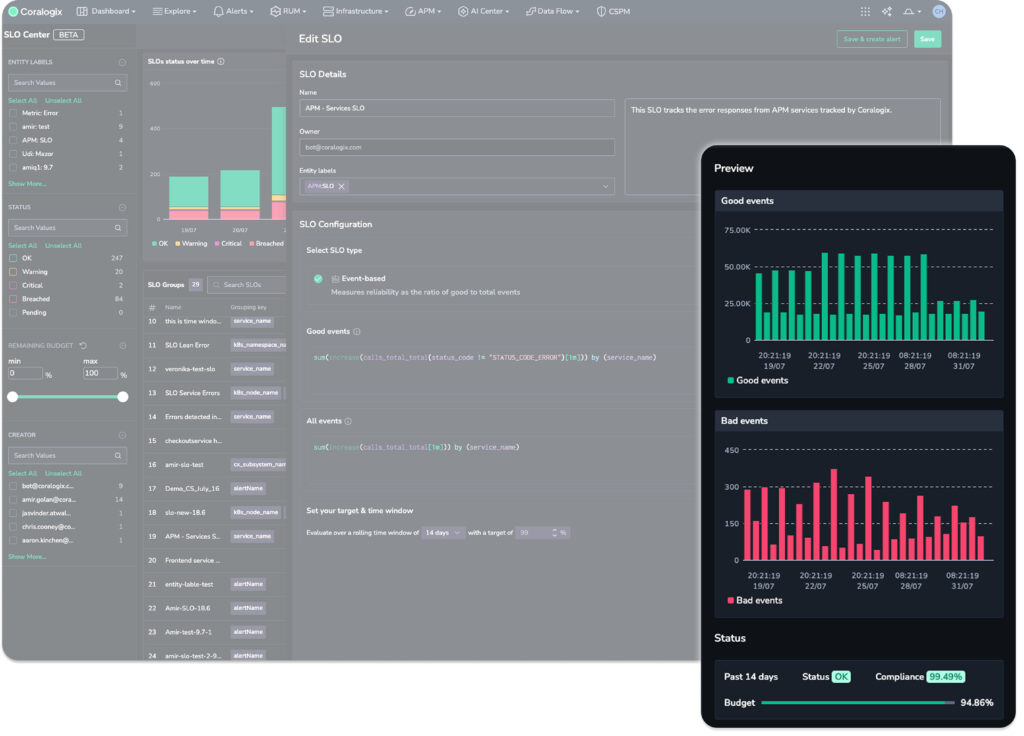The width and height of the screenshot is (1024, 736).
Task: Click the search icon in Creator search
Action: tap(118, 456)
